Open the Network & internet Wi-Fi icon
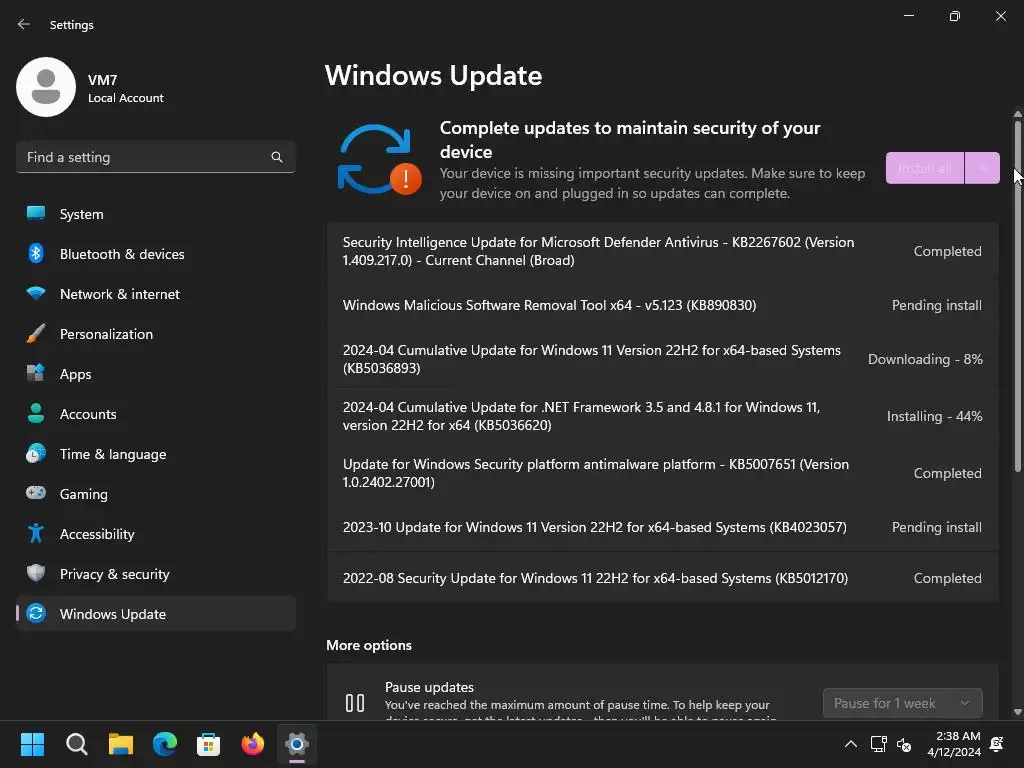Viewport: 1024px width, 768px height. (x=36, y=293)
